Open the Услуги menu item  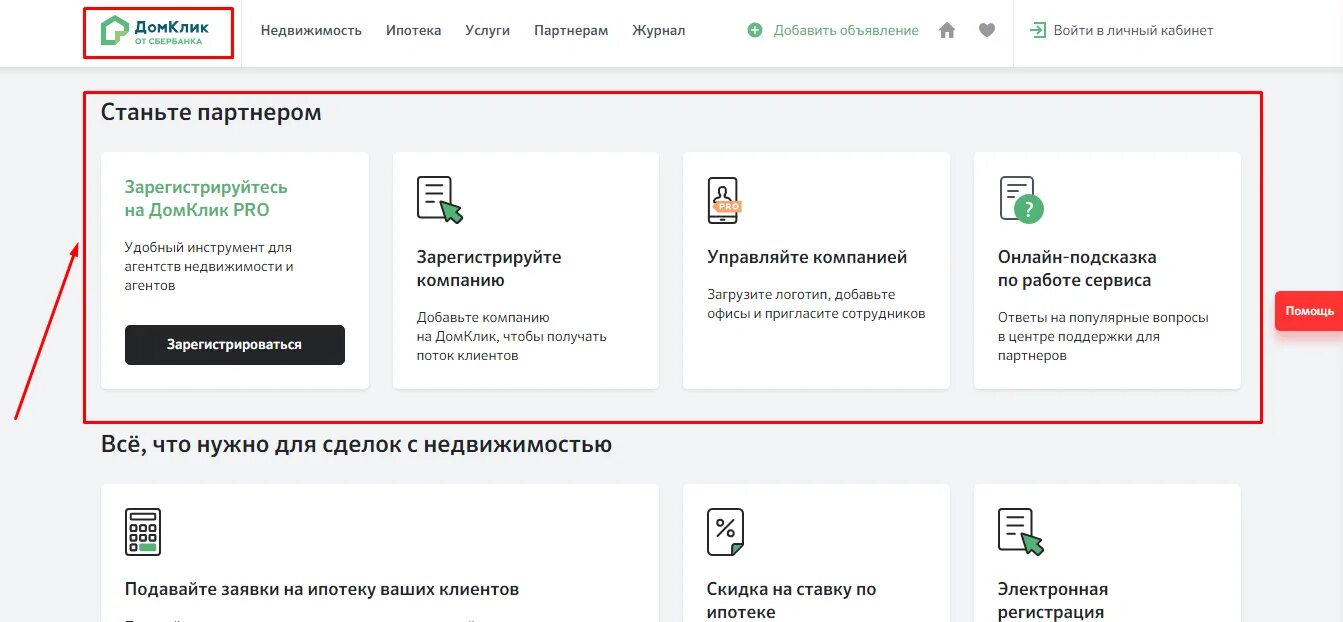(x=487, y=31)
